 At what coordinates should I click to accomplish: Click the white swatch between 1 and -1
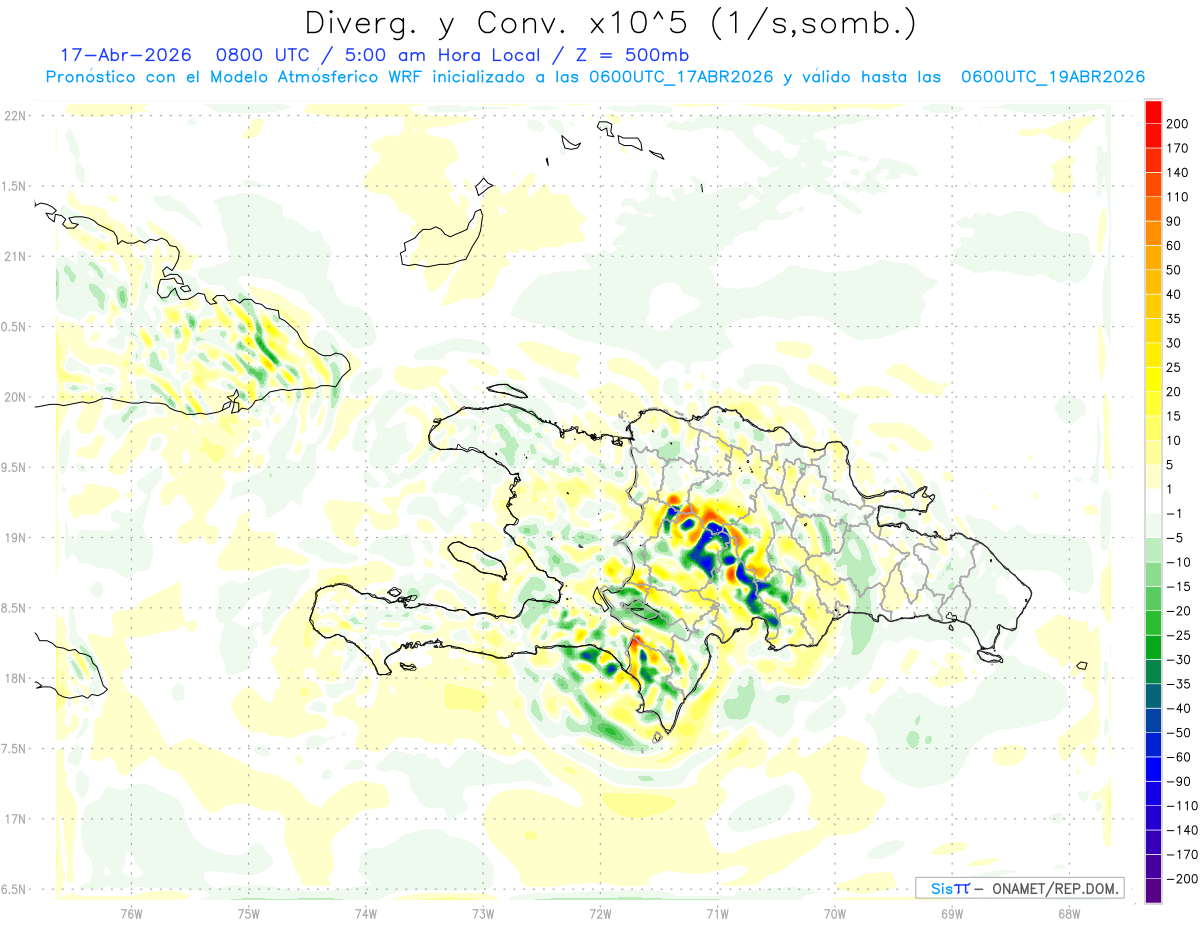pos(1153,501)
